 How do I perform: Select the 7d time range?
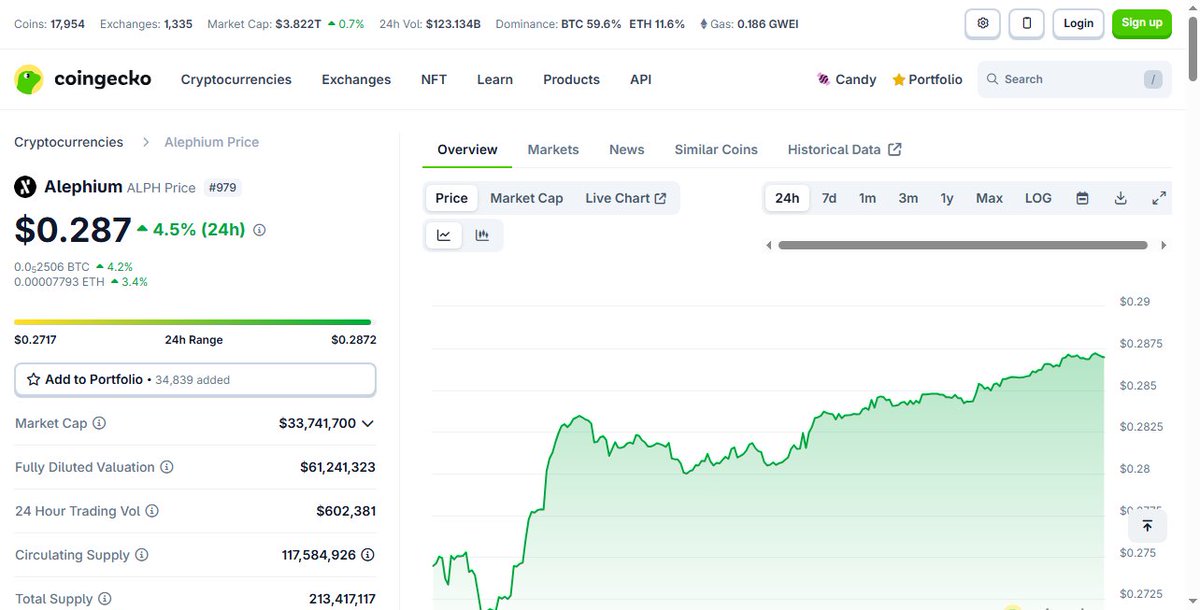pos(829,198)
